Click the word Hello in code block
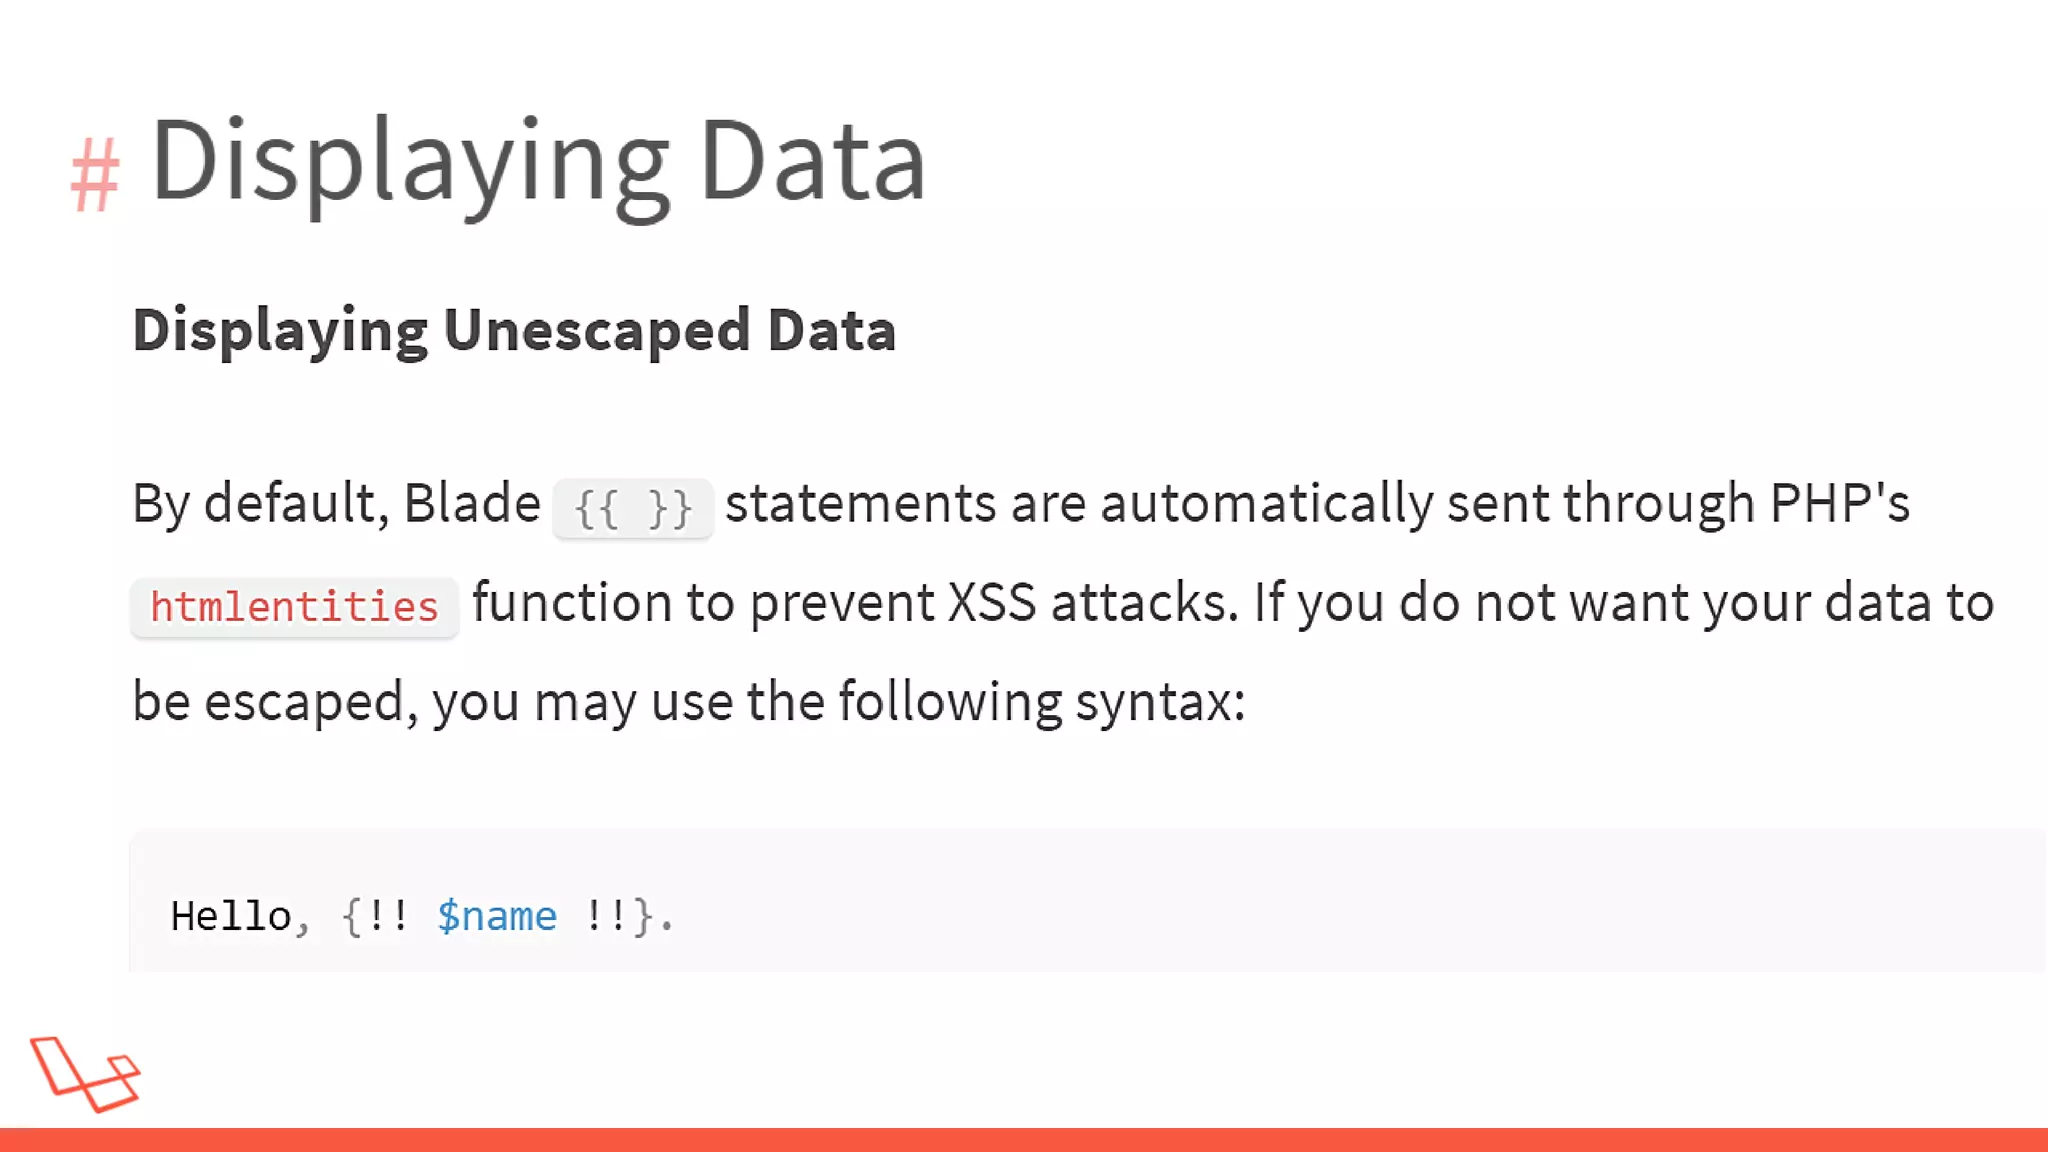2048x1152 pixels. click(231, 916)
